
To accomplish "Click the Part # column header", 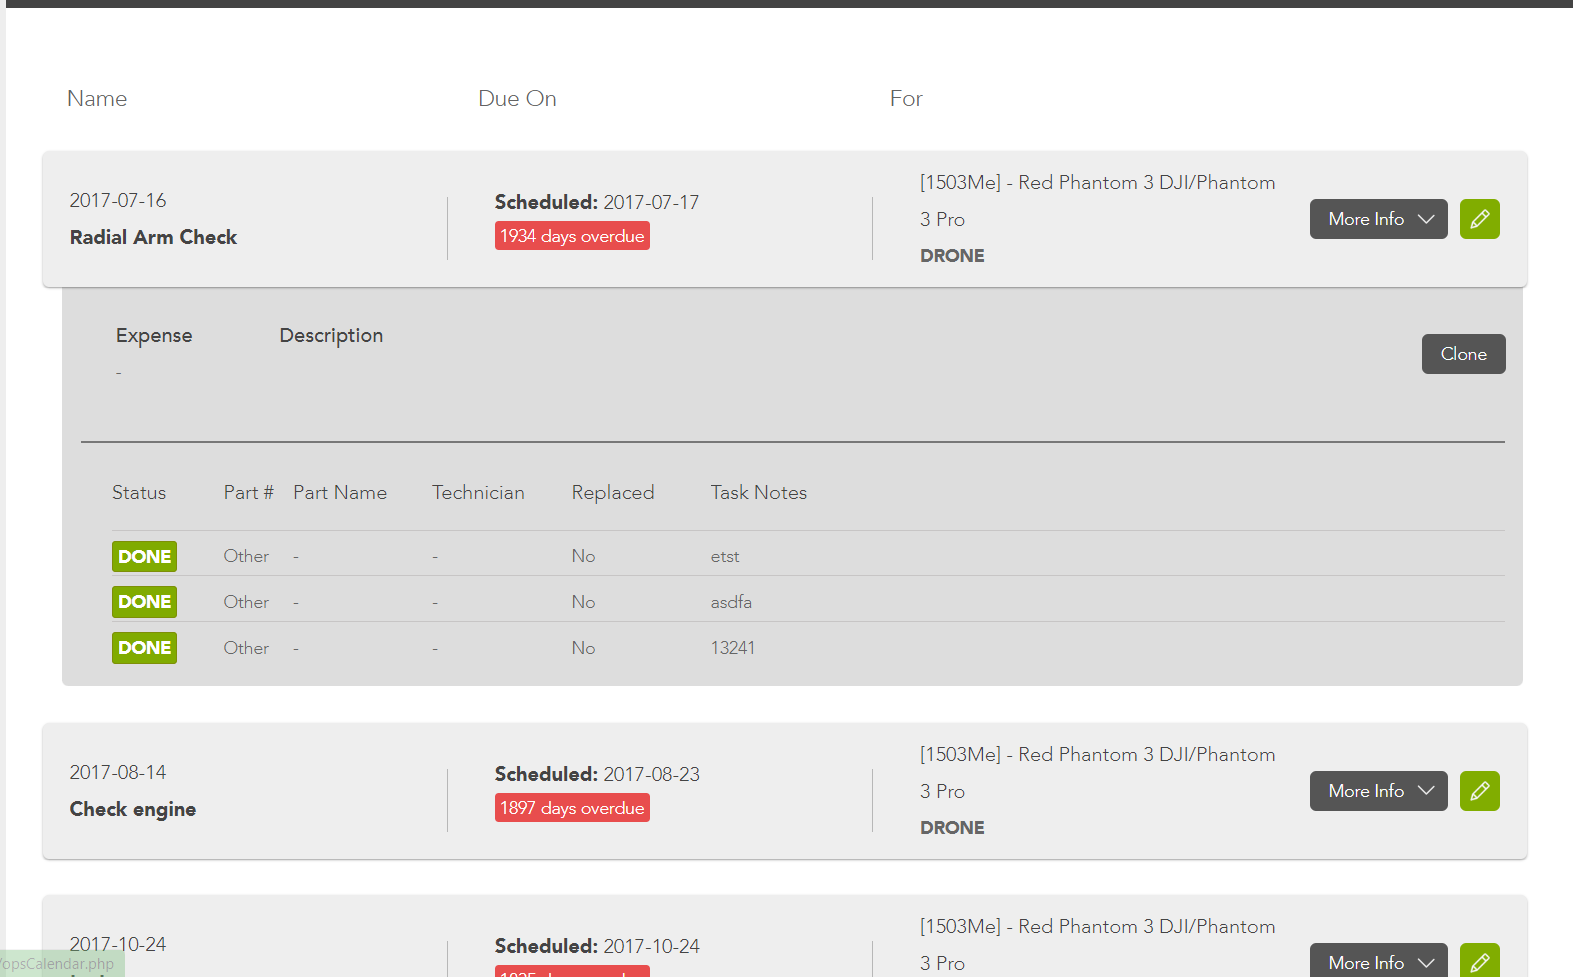I will 248,492.
